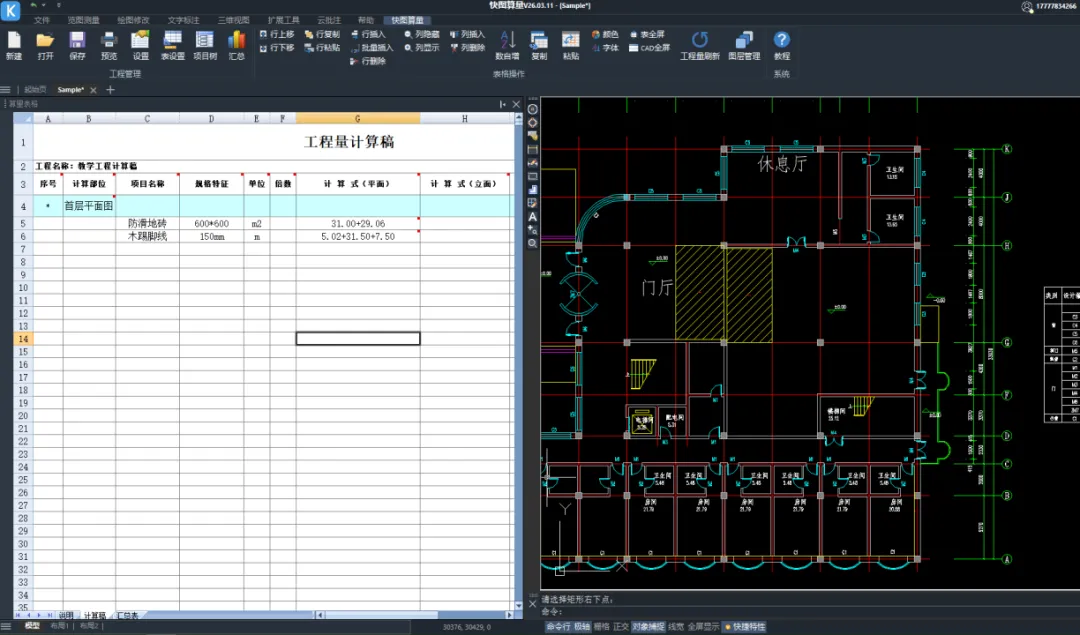Open a file with the 打开 icon
The width and height of the screenshot is (1080, 635).
coord(45,45)
